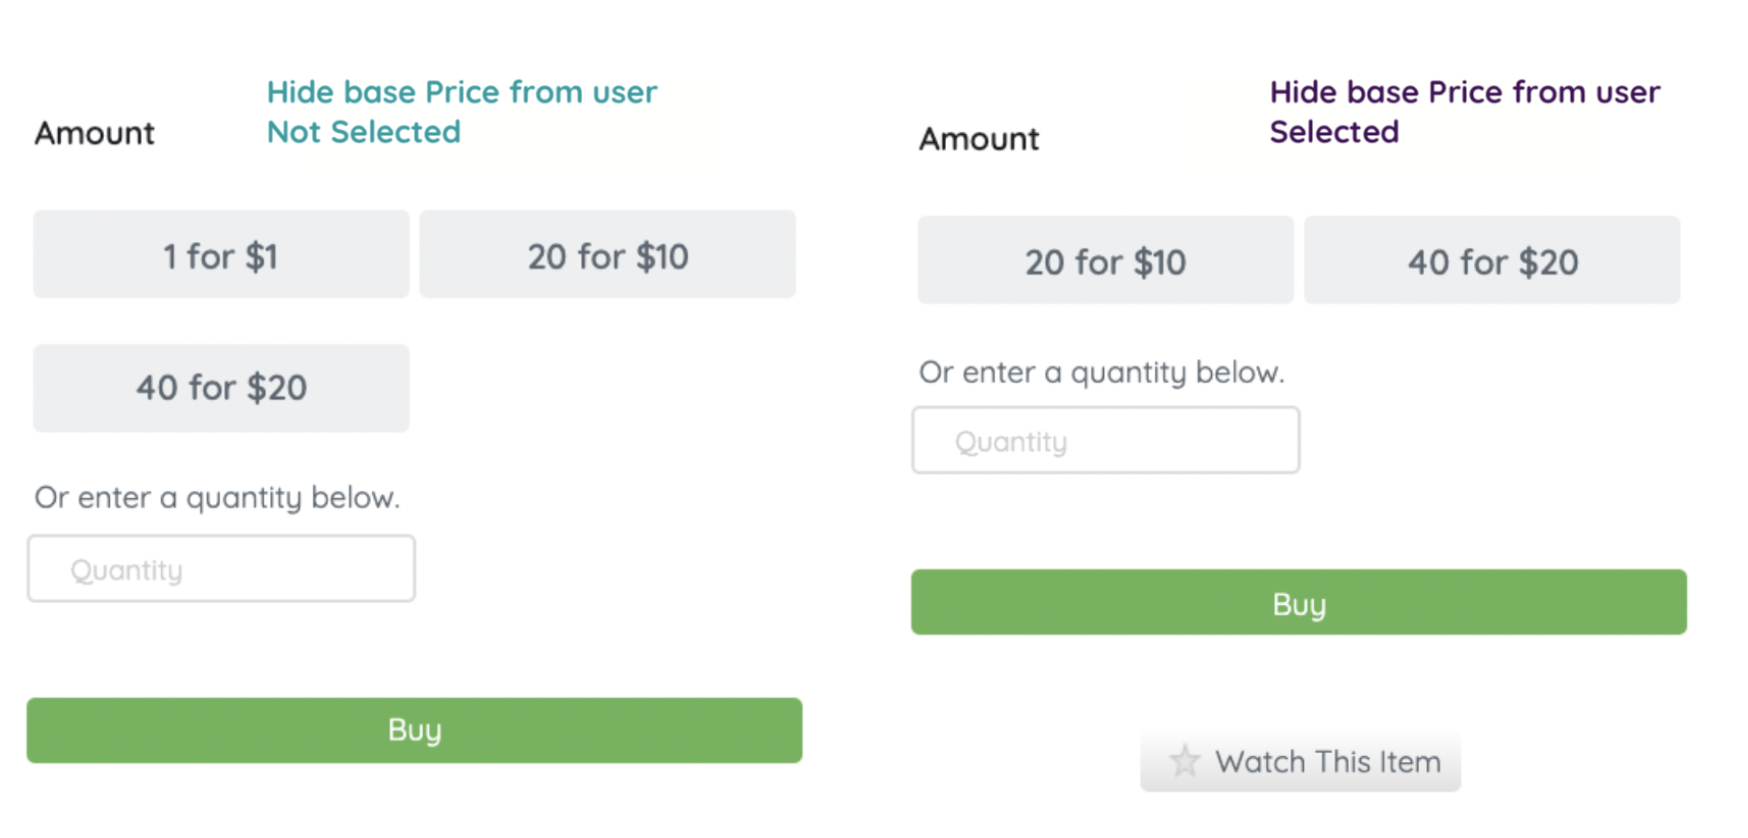Focus the Quantity field below the "1 for $1" panel
1748x838 pixels.
point(221,569)
